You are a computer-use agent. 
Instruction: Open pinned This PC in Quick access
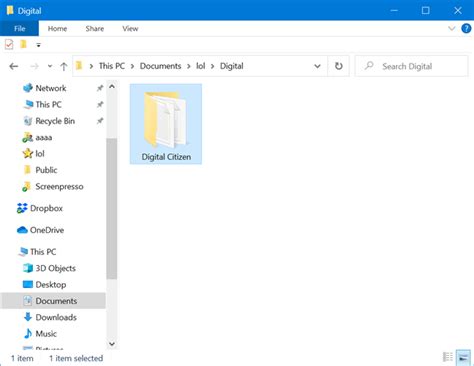point(49,105)
